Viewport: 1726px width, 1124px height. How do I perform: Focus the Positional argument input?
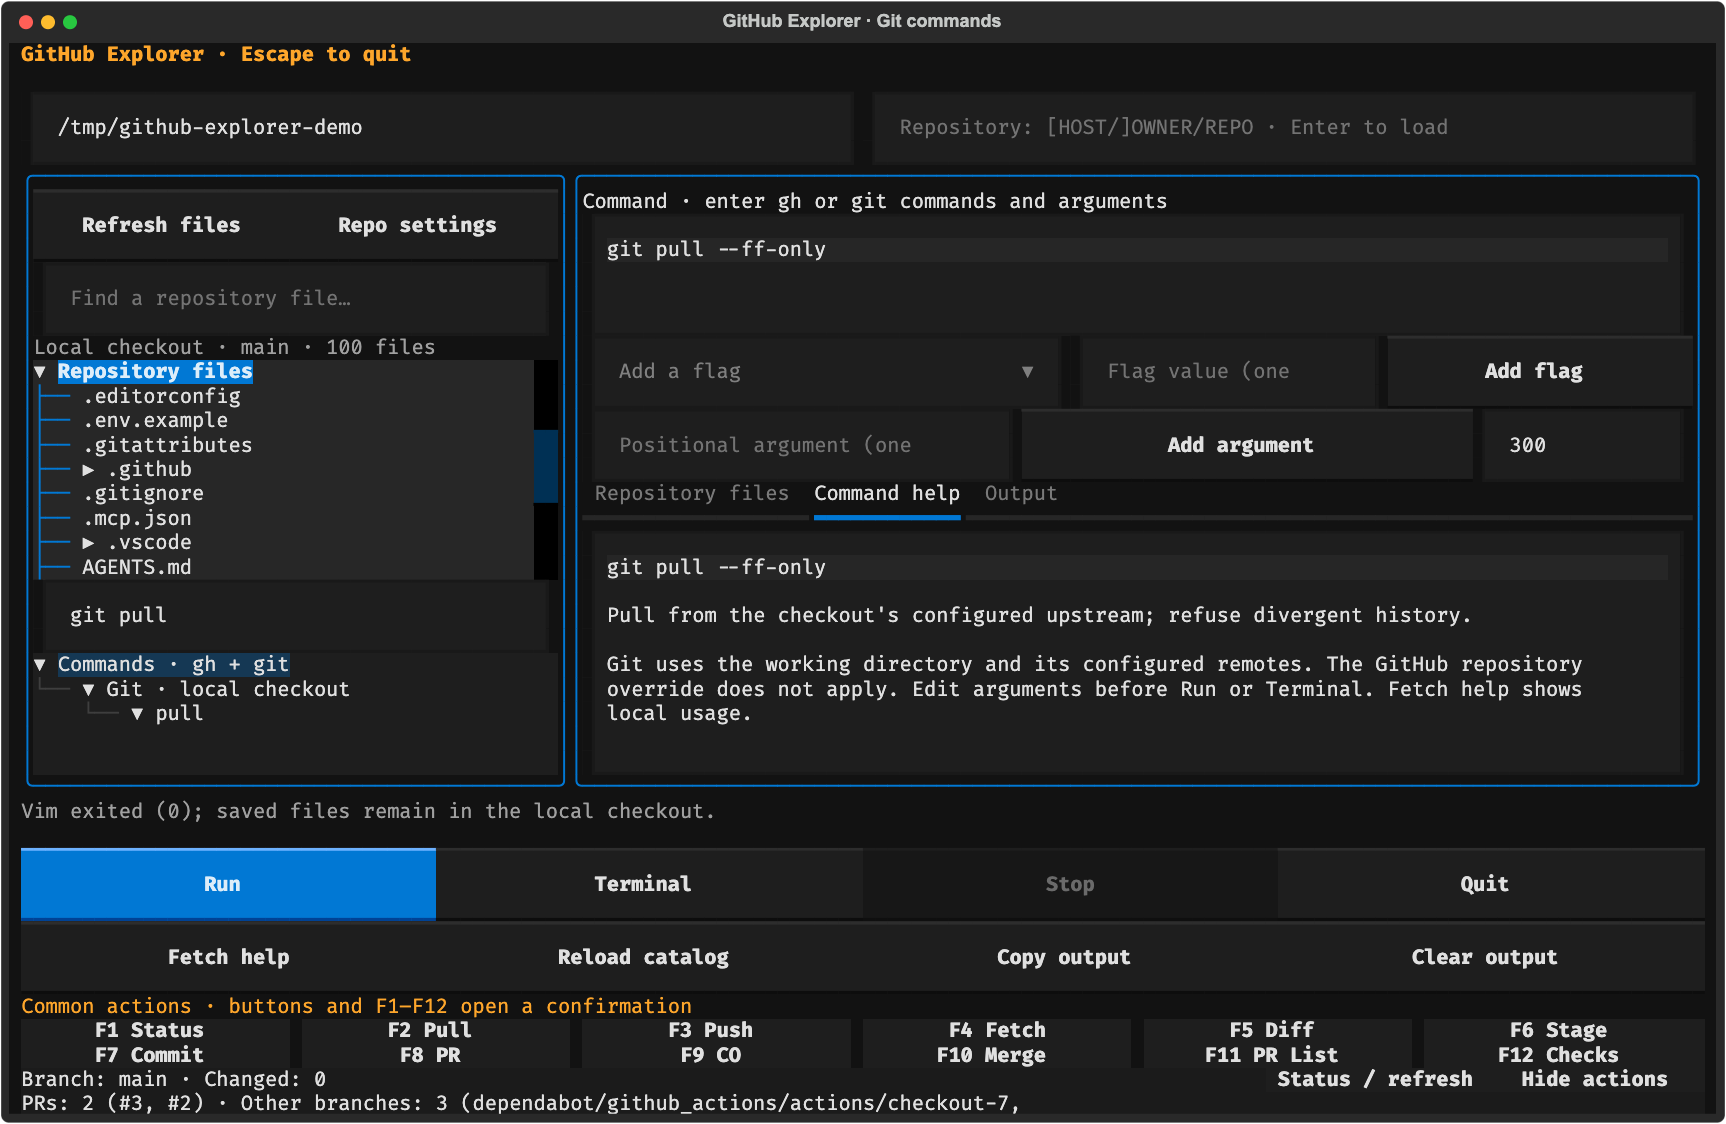[x=802, y=445]
